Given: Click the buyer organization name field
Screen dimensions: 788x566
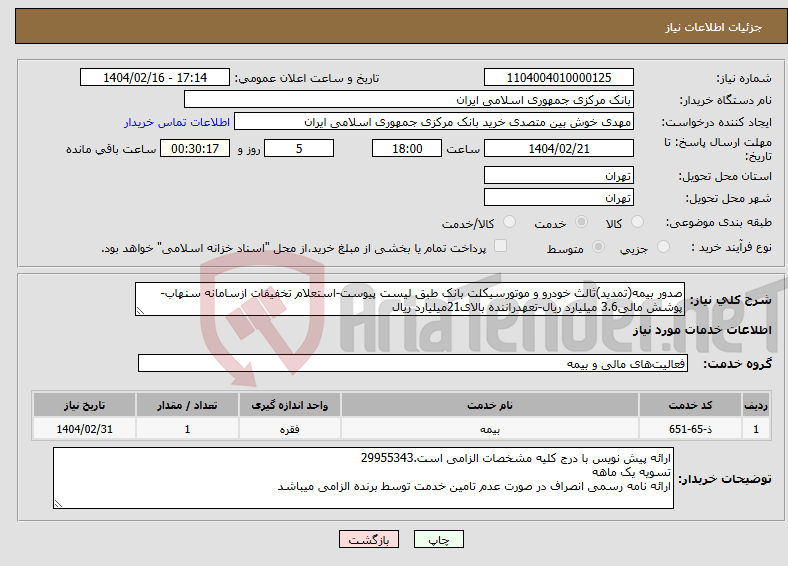Looking at the screenshot, I should [409, 100].
